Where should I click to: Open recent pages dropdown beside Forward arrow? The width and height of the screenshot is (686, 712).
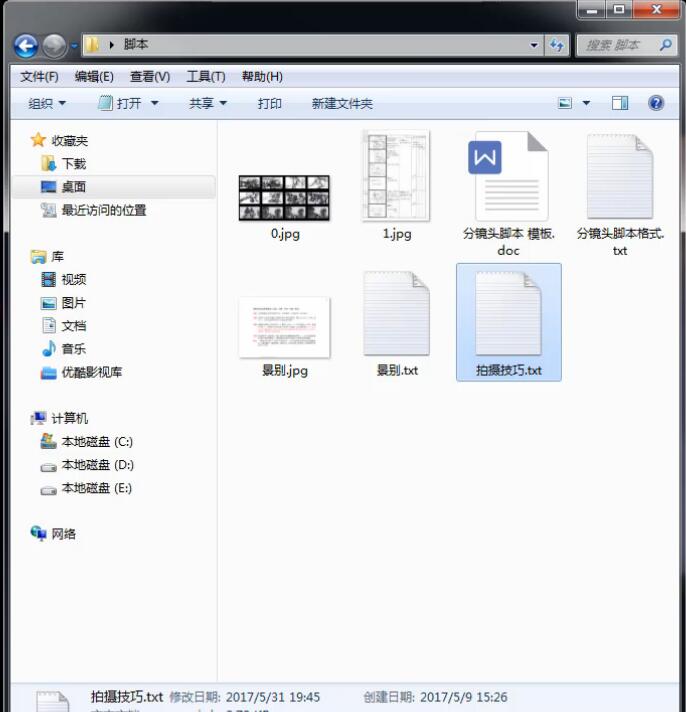tap(74, 46)
